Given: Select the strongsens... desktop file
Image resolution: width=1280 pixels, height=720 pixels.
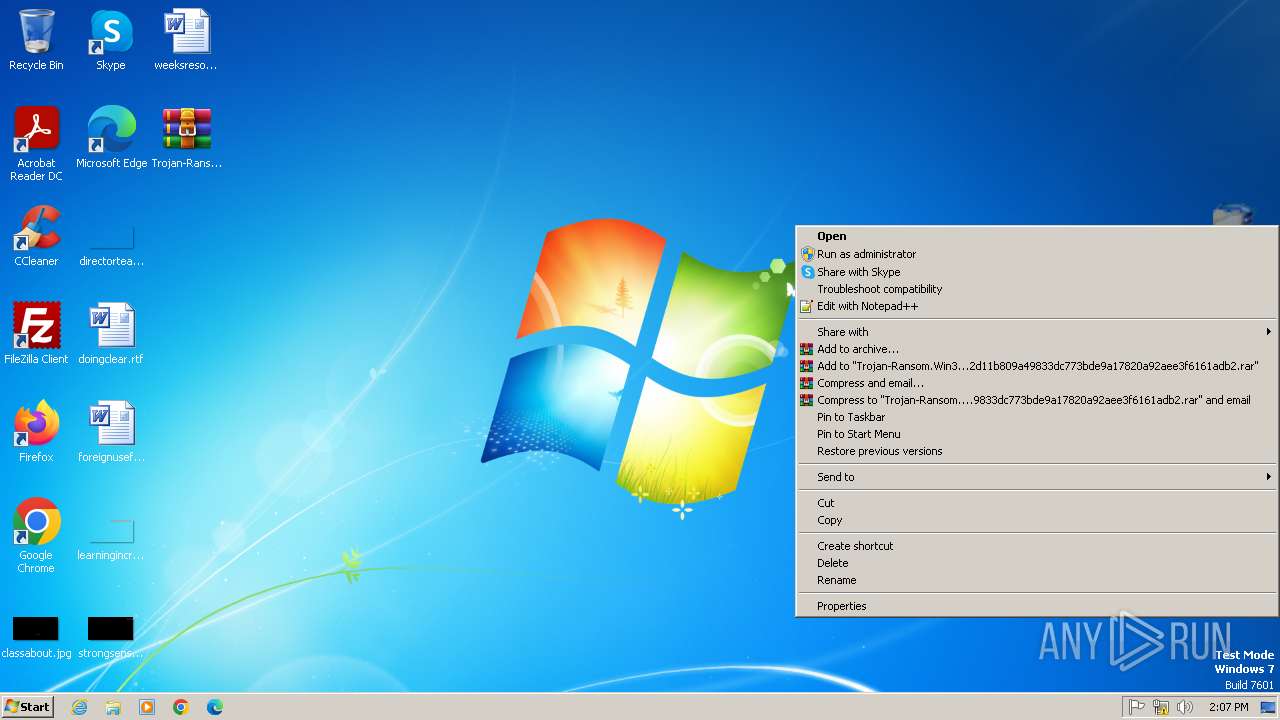Looking at the screenshot, I should tap(111, 636).
